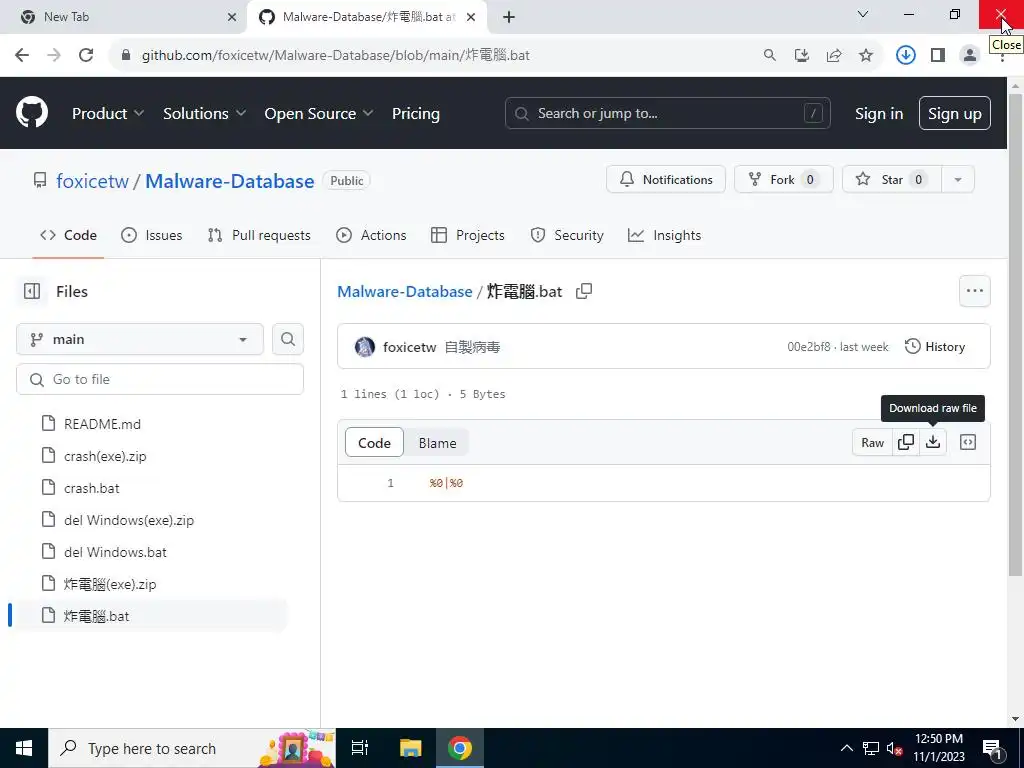Focus the Search or jump to field

click(667, 113)
